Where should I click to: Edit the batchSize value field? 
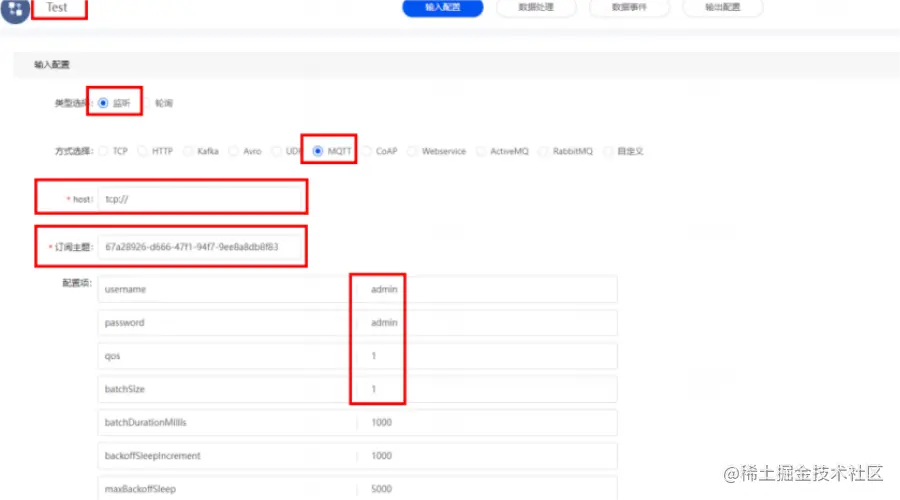tap(487, 389)
